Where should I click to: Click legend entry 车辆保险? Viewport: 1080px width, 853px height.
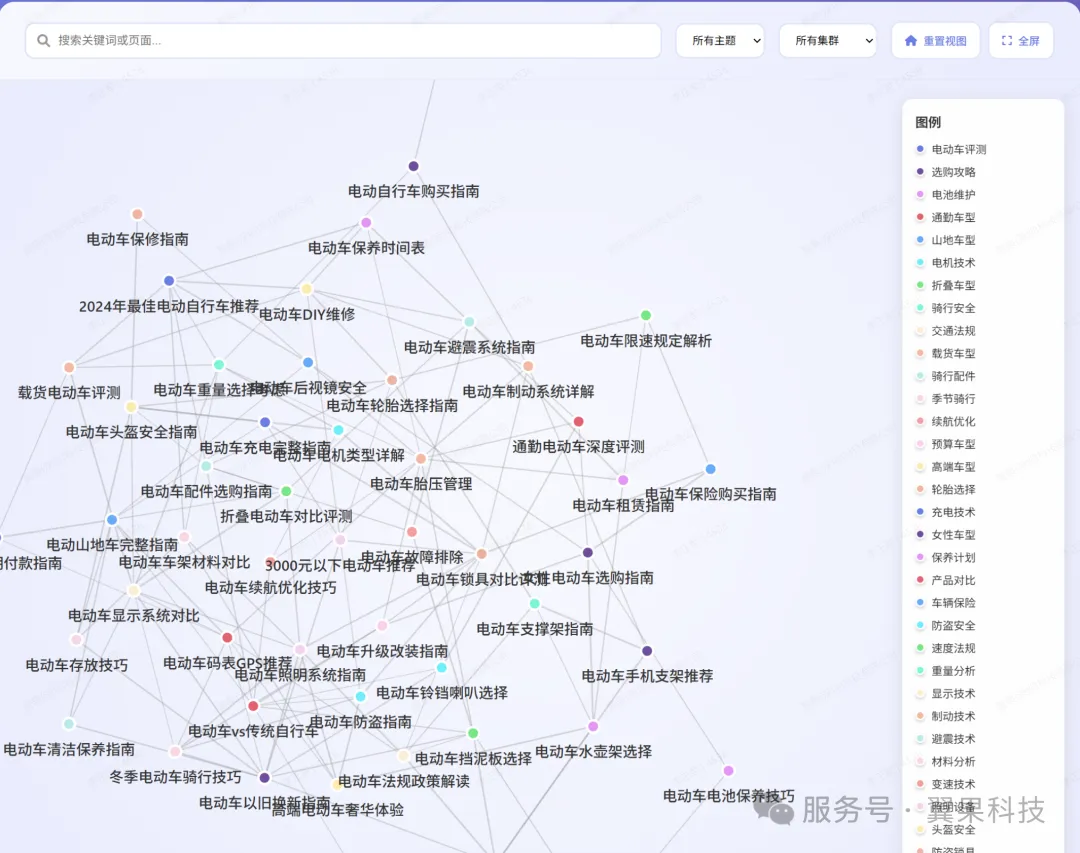click(946, 603)
